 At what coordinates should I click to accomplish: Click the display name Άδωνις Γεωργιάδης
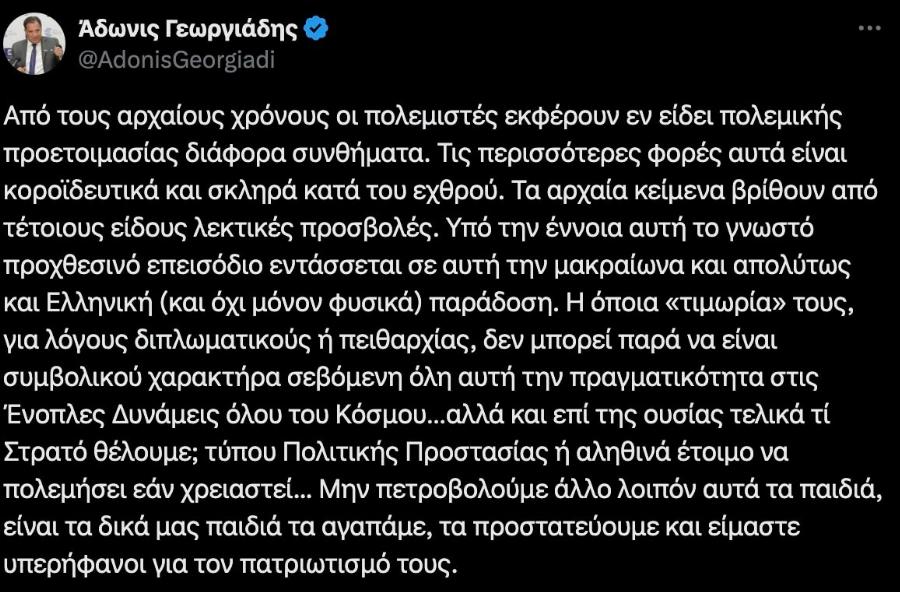192,27
